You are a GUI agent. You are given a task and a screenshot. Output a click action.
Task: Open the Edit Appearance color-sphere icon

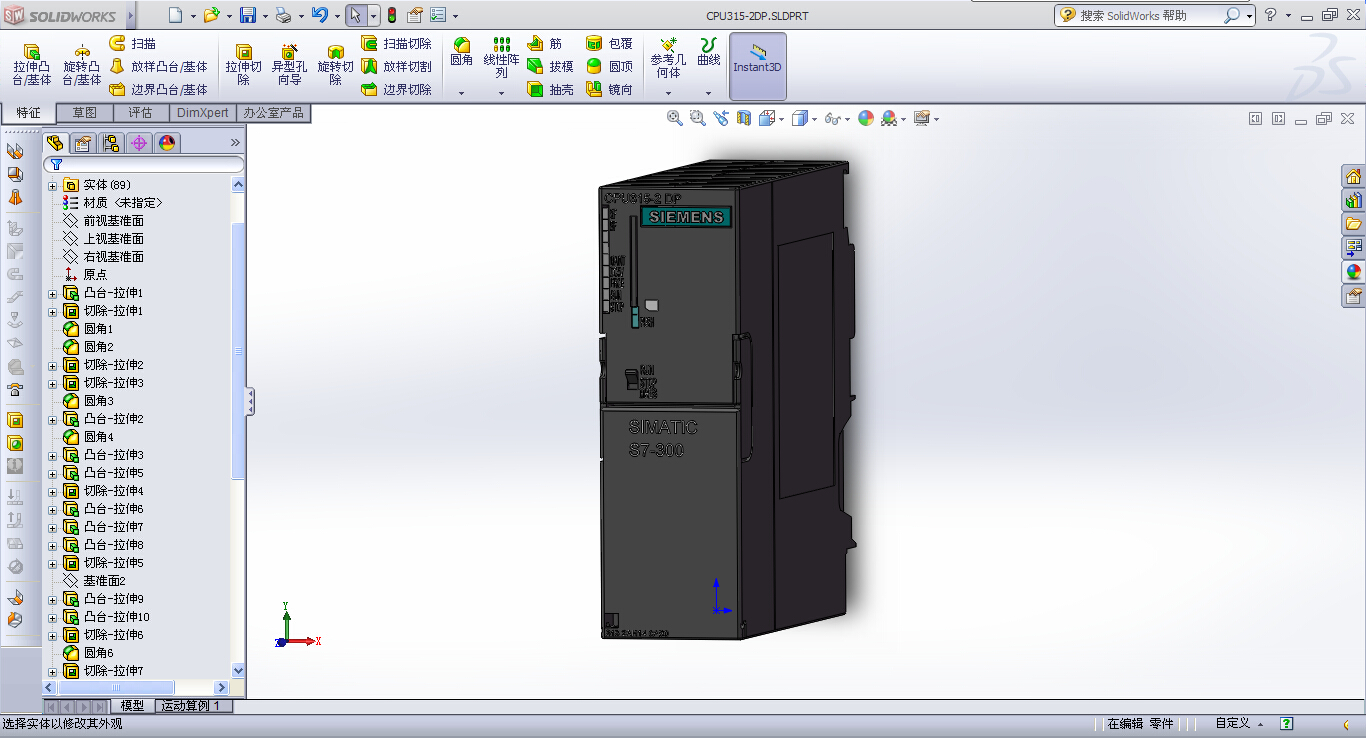(x=865, y=118)
